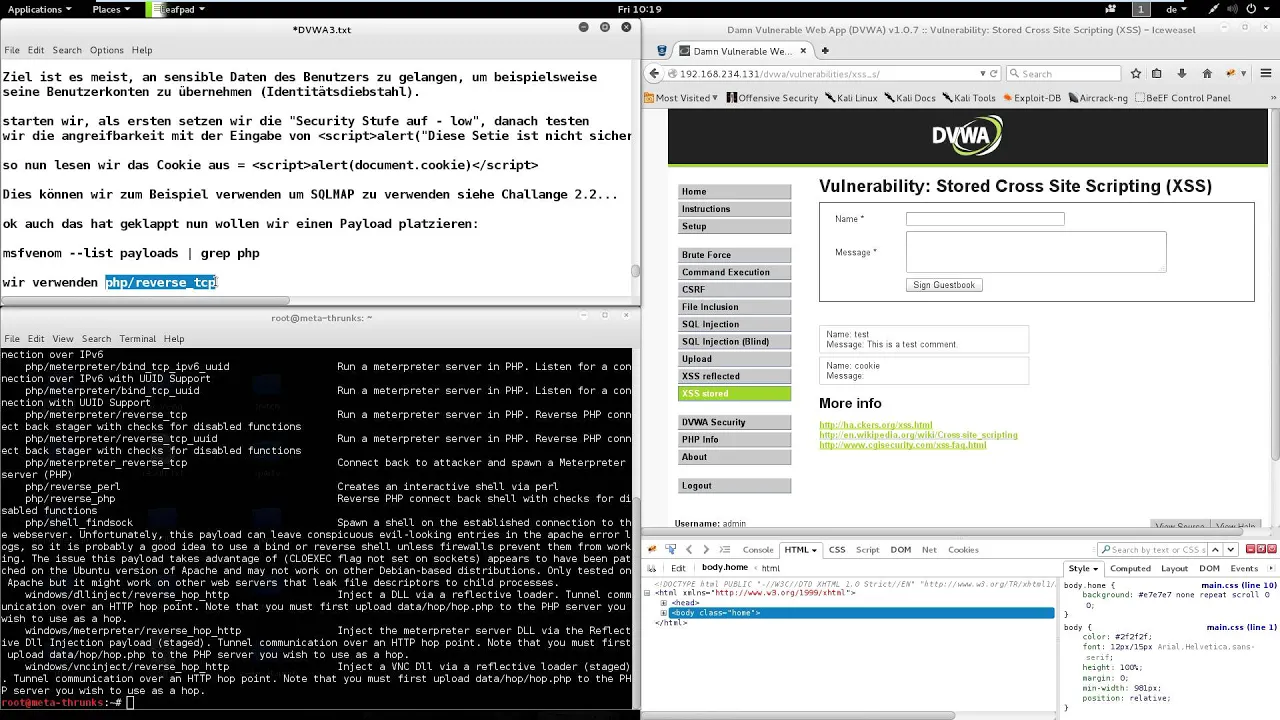Open the browser Downloads arrow
Image resolution: width=1280 pixels, height=720 pixels.
[x=1182, y=73]
